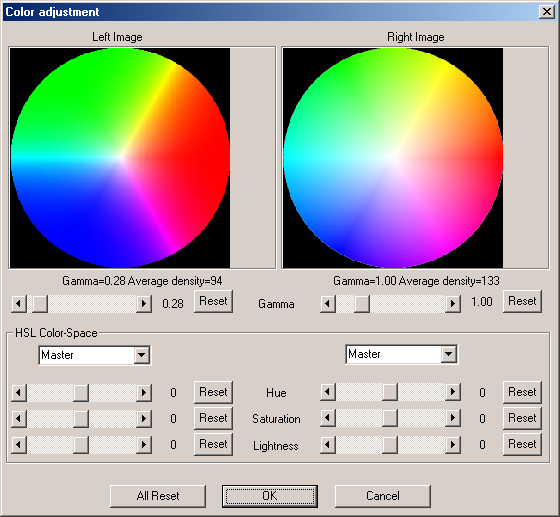The image size is (560, 517).
Task: Click right image Hue decrease arrow
Action: tap(328, 392)
